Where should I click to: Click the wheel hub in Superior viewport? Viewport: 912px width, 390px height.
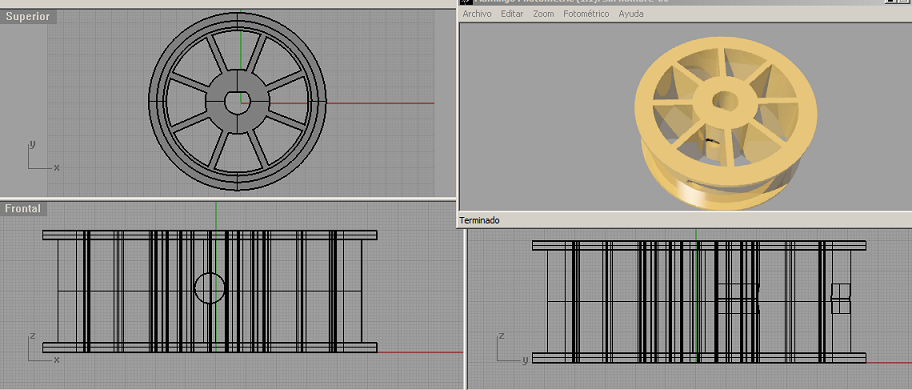pyautogui.click(x=238, y=101)
